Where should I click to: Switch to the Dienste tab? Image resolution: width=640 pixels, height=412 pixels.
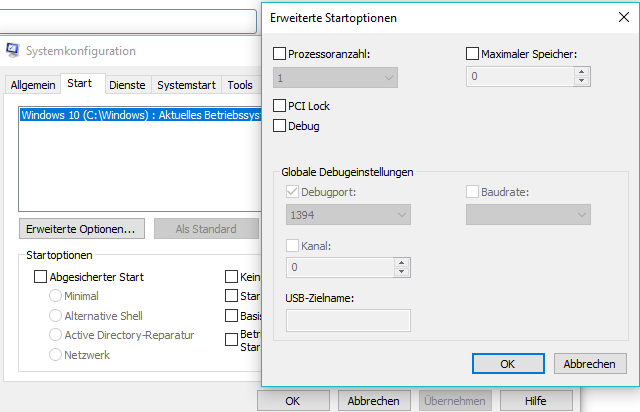click(x=127, y=85)
